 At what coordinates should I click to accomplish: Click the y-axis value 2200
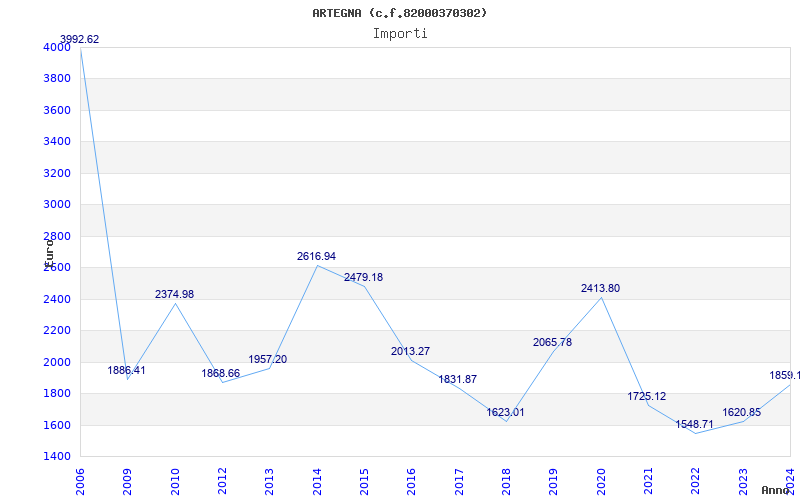point(57,331)
